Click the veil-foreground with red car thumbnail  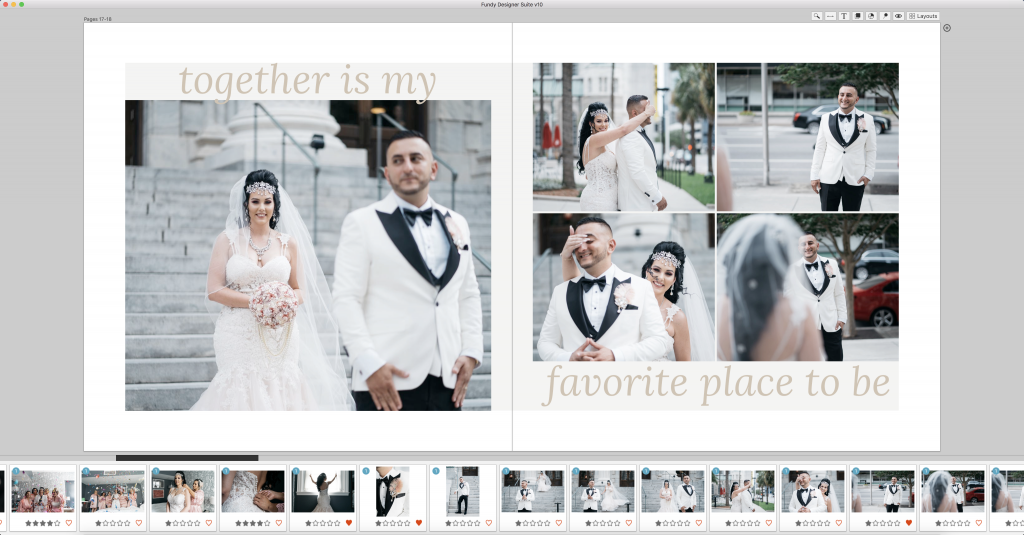tap(952, 491)
